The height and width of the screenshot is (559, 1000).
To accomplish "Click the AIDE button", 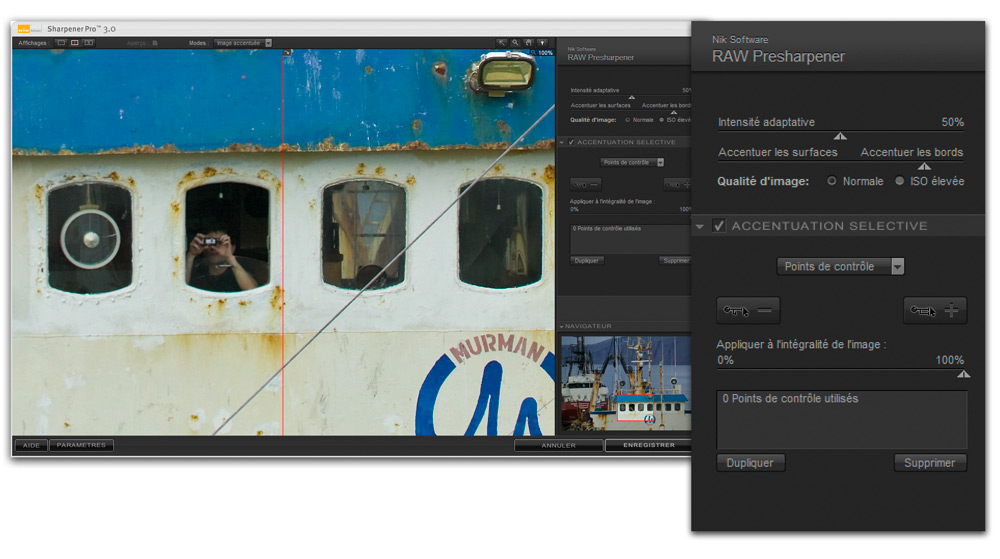I will pyautogui.click(x=31, y=445).
